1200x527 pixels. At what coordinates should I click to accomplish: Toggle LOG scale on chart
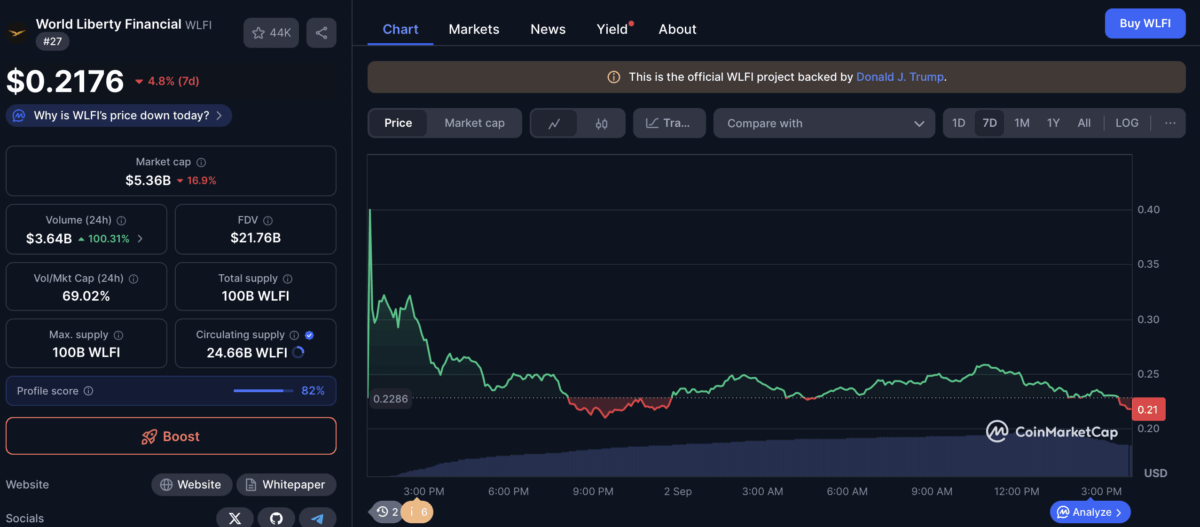click(x=1127, y=123)
